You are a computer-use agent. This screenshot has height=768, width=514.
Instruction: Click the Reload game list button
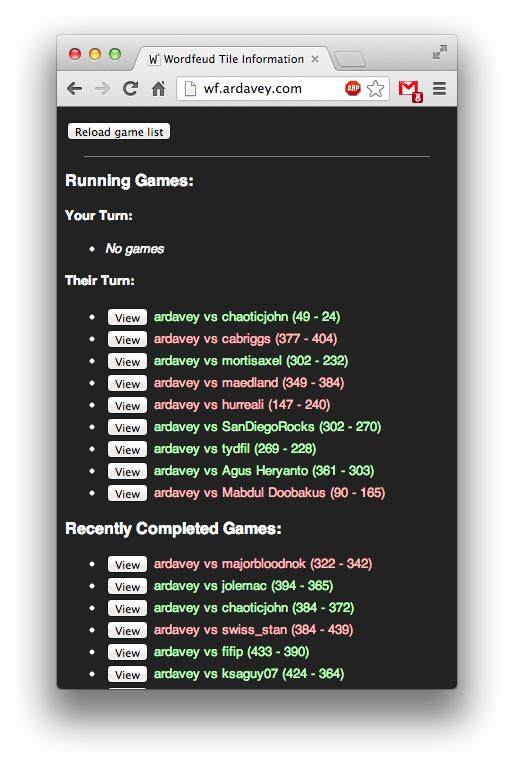(x=119, y=132)
